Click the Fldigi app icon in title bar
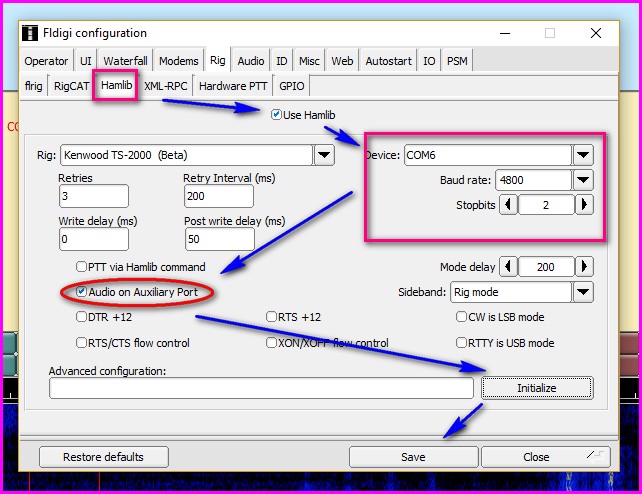Screen dimensions: 642x494 tap(27, 32)
